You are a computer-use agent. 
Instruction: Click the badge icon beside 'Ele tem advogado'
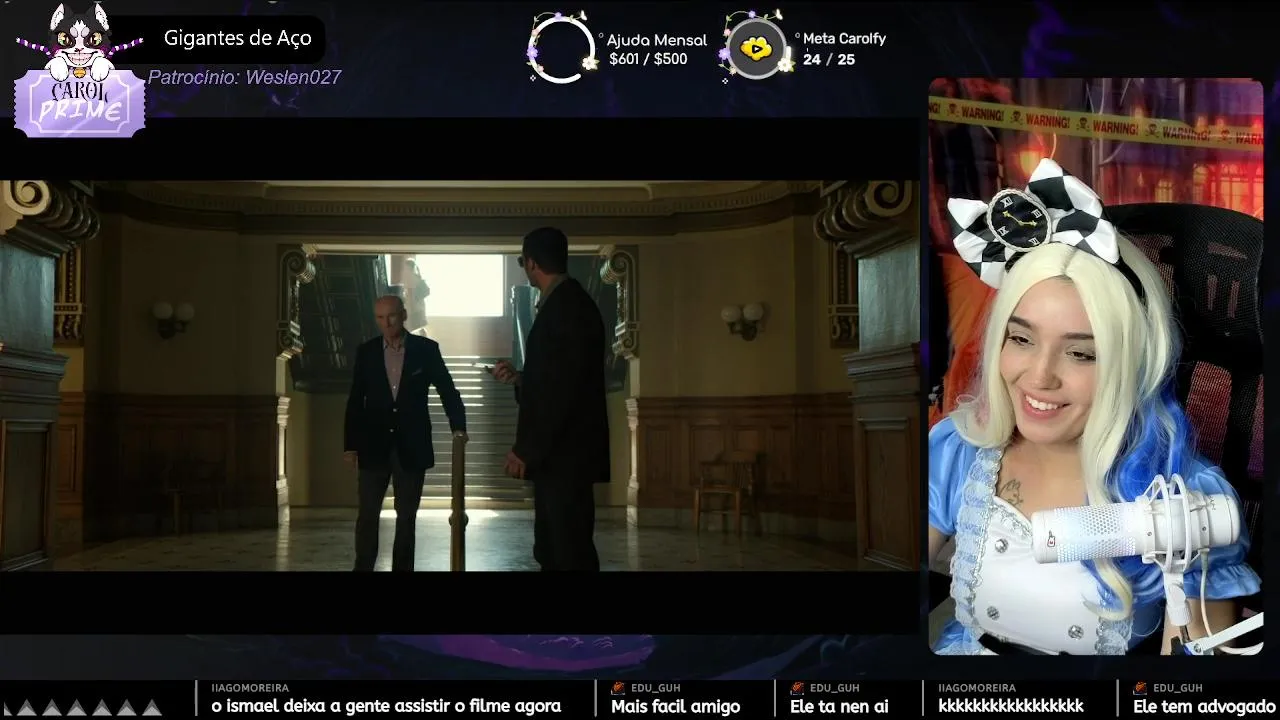pyautogui.click(x=1140, y=688)
